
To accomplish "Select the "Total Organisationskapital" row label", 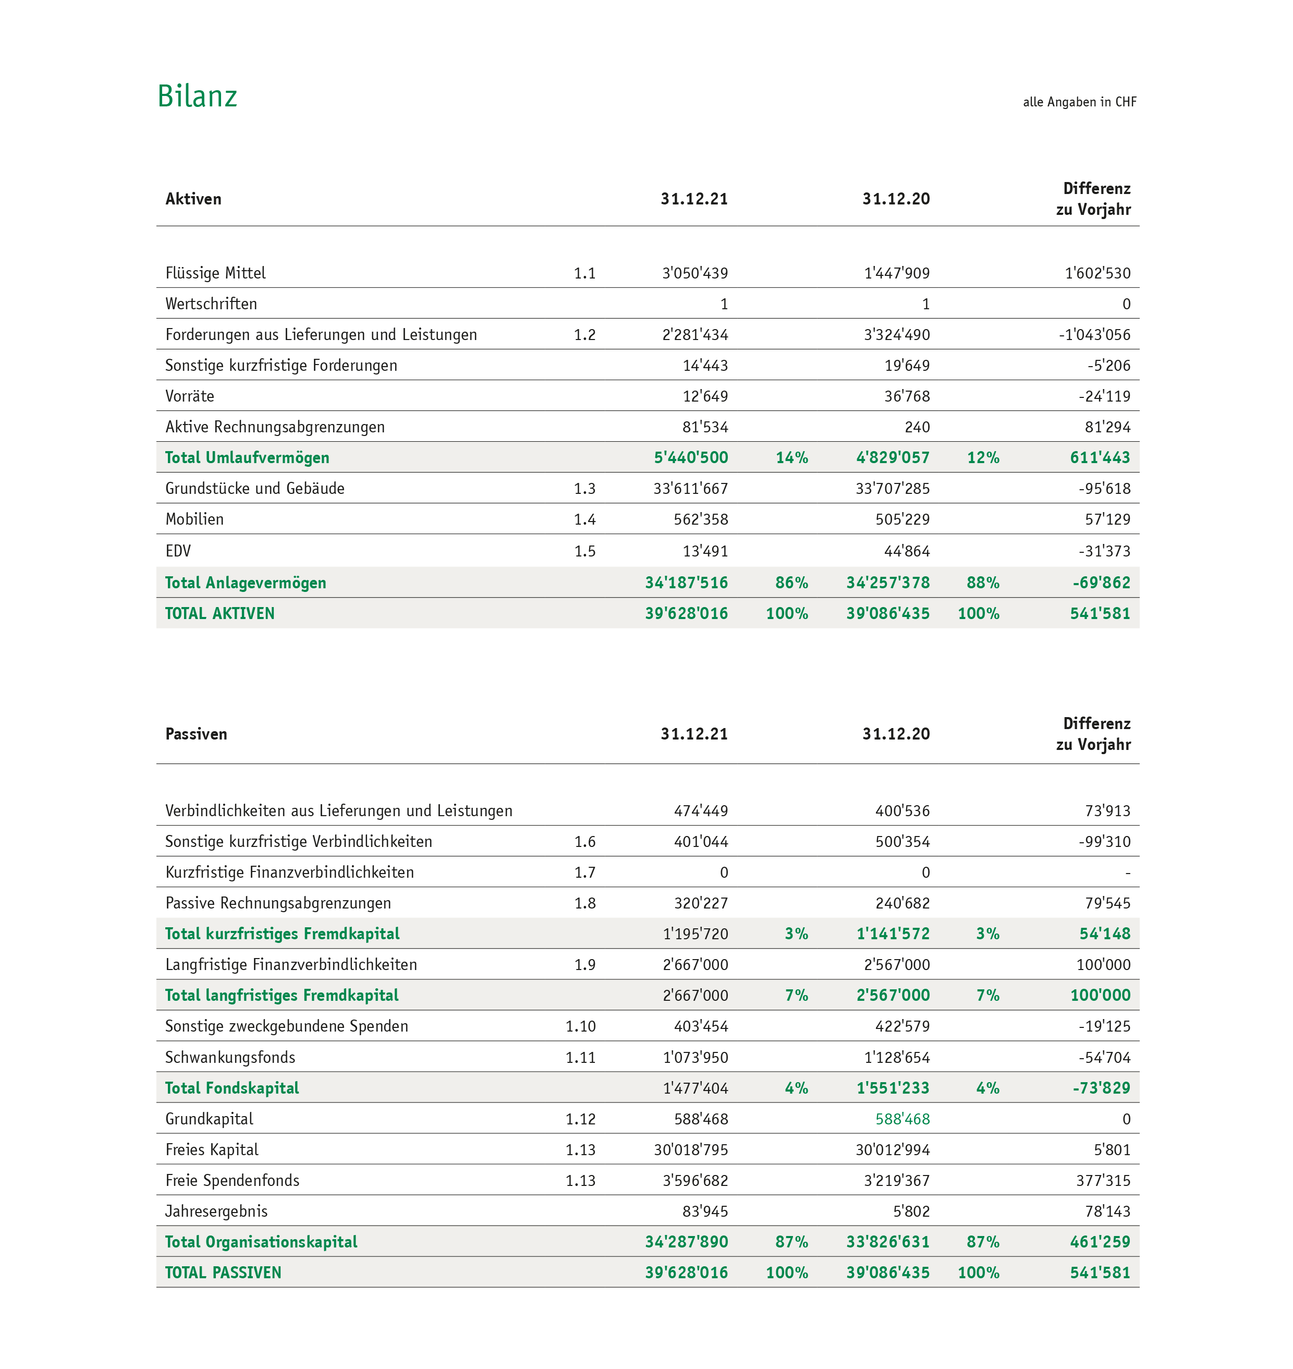I will (261, 1242).
